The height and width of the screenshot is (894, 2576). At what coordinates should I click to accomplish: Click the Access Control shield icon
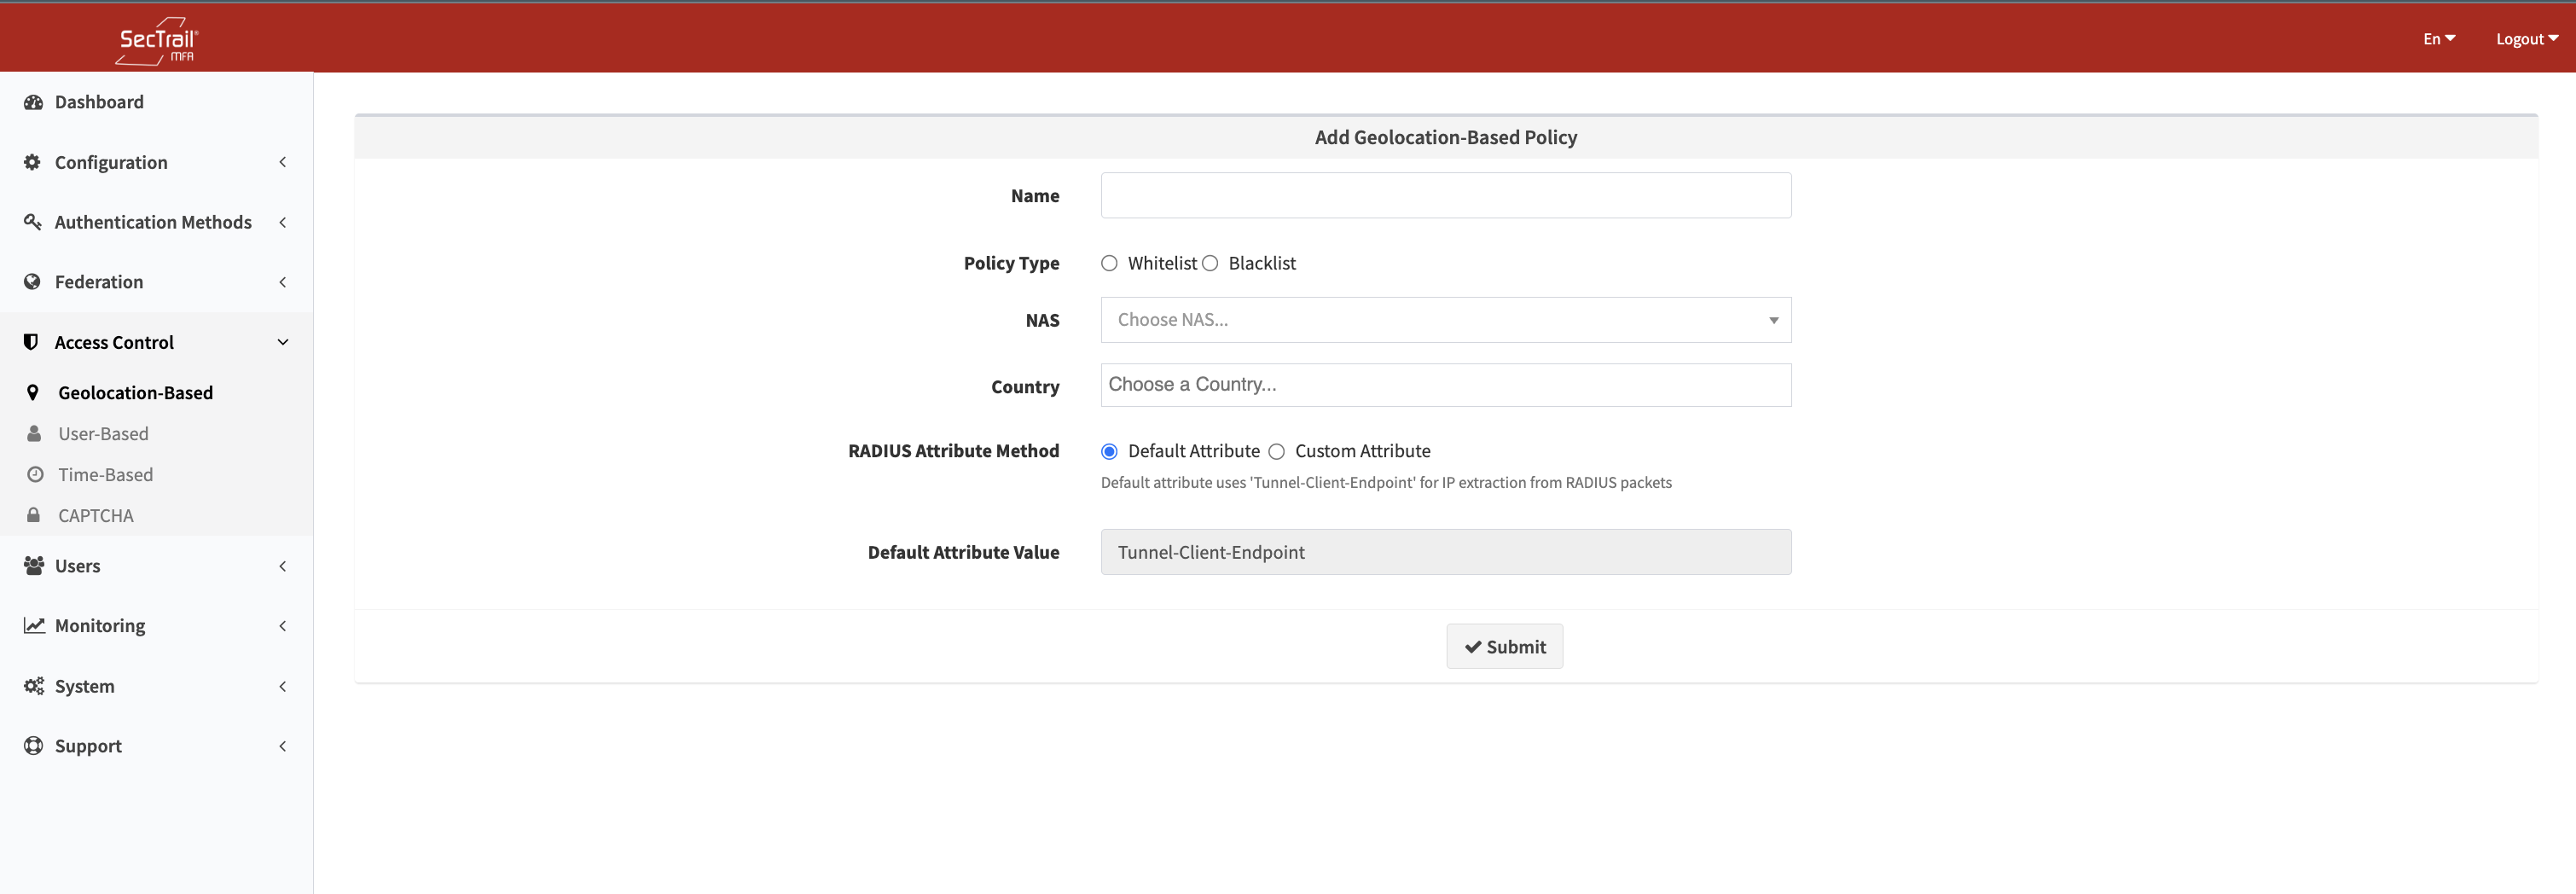click(x=31, y=342)
